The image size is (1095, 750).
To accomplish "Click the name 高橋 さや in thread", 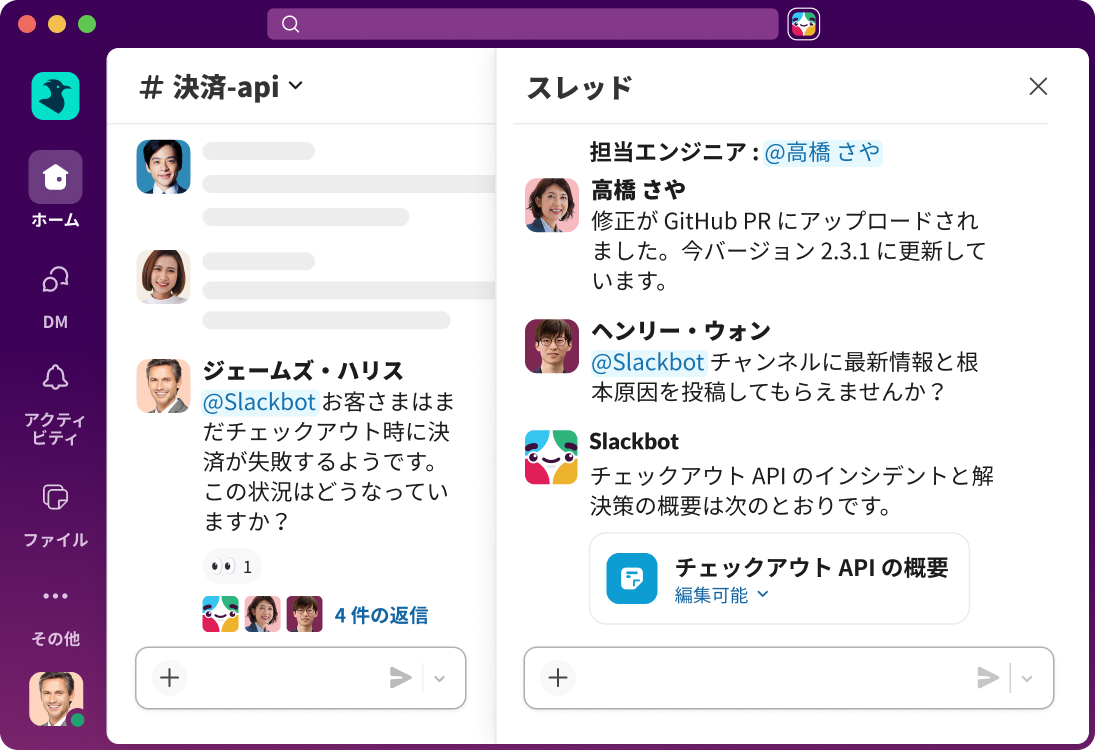I will click(x=638, y=189).
